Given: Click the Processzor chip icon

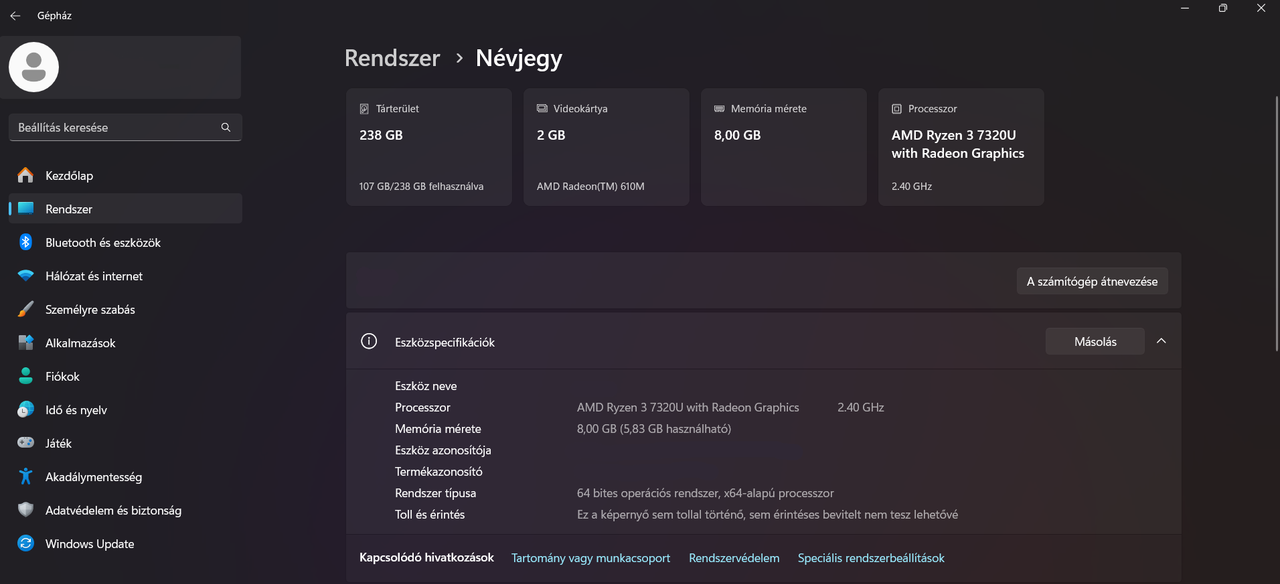Looking at the screenshot, I should pyautogui.click(x=897, y=109).
